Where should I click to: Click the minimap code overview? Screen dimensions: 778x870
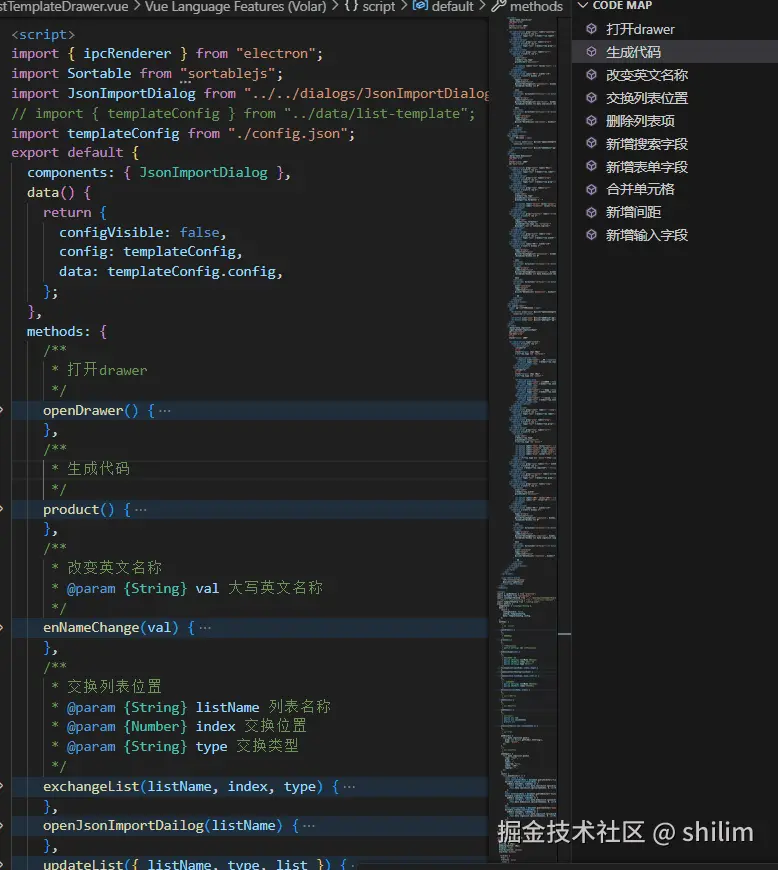click(527, 438)
